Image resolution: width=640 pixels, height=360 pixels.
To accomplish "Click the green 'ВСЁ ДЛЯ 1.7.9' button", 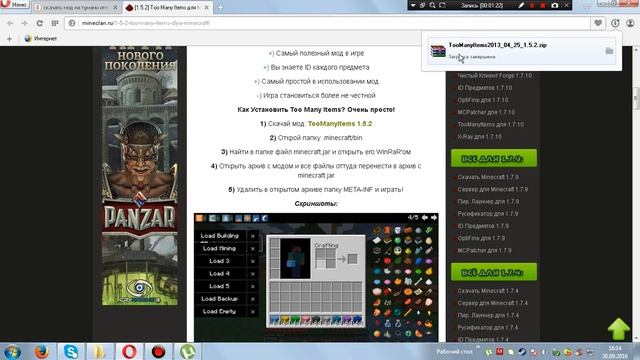I will click(494, 158).
